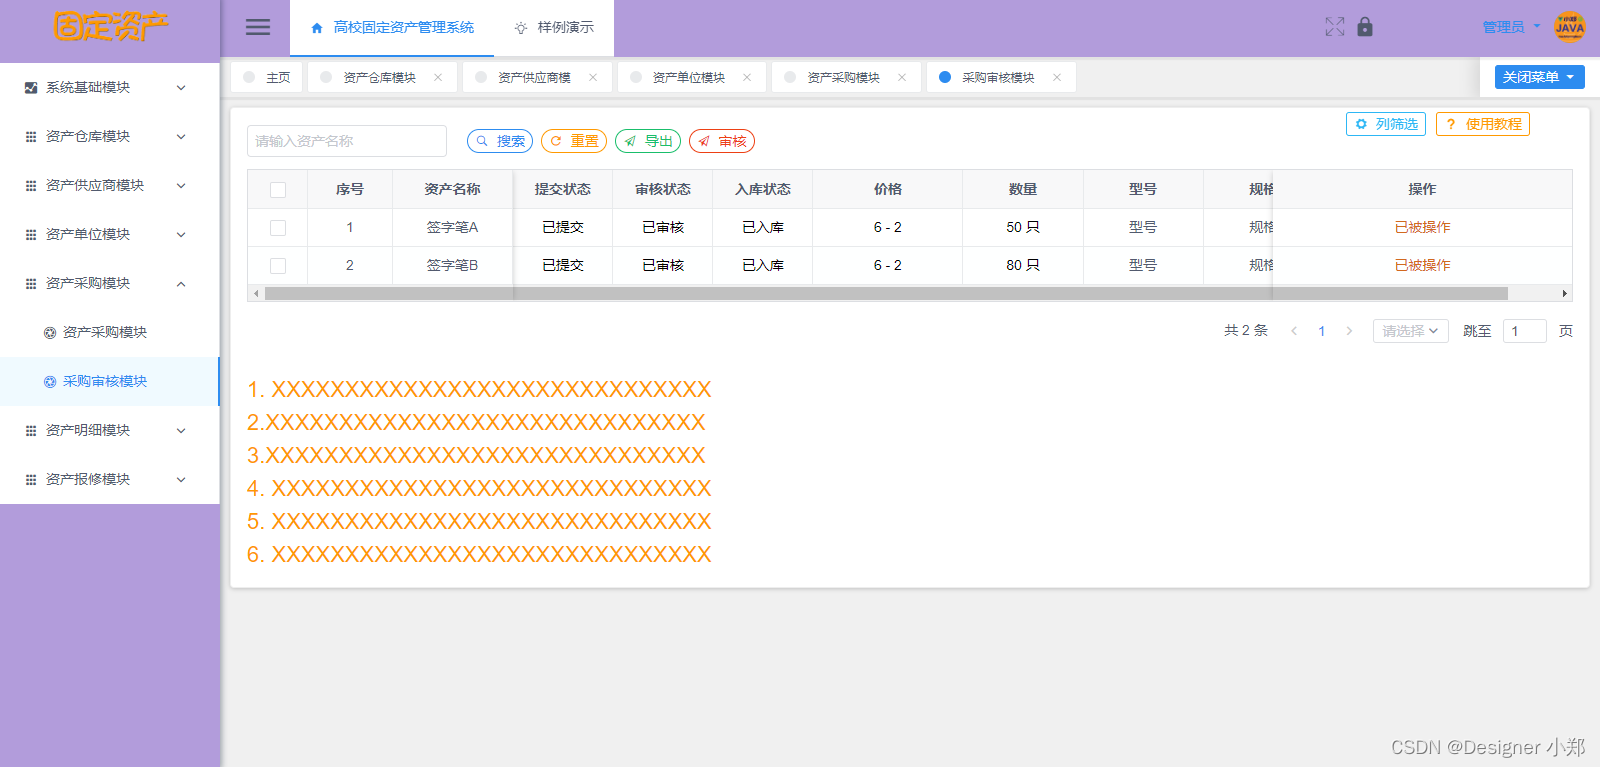Open the 高校固定资产管理系统 top tab
The image size is (1600, 767).
point(392,28)
